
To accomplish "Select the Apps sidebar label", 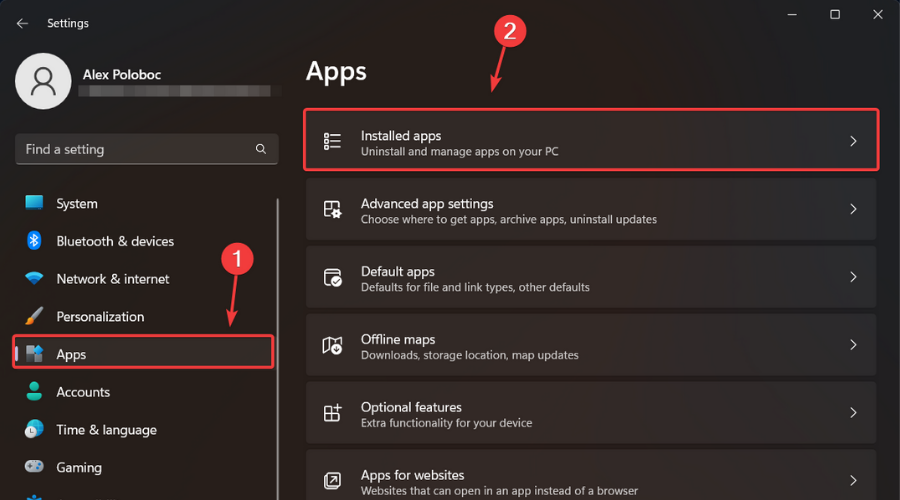I will pyautogui.click(x=71, y=355).
